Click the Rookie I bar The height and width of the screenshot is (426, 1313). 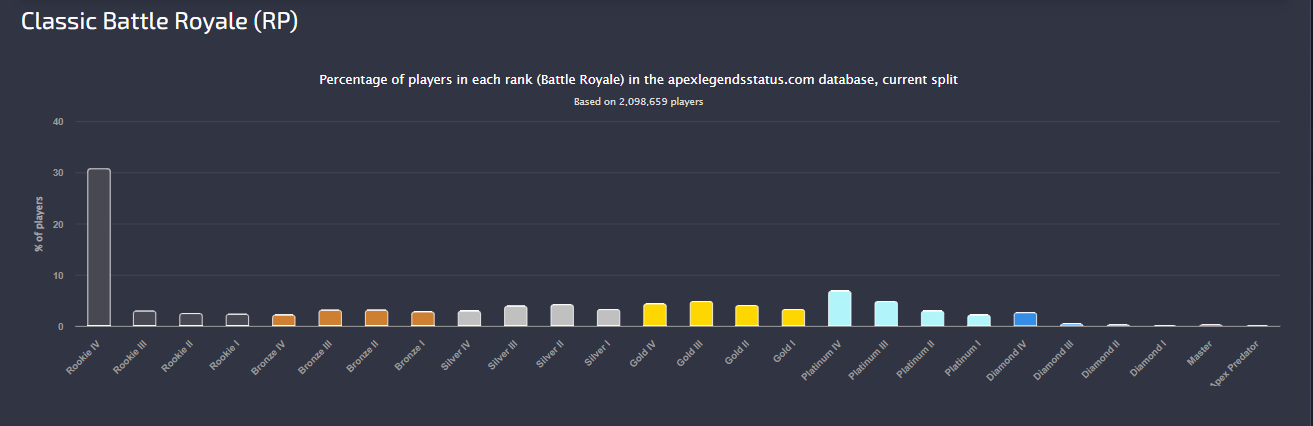tap(238, 320)
